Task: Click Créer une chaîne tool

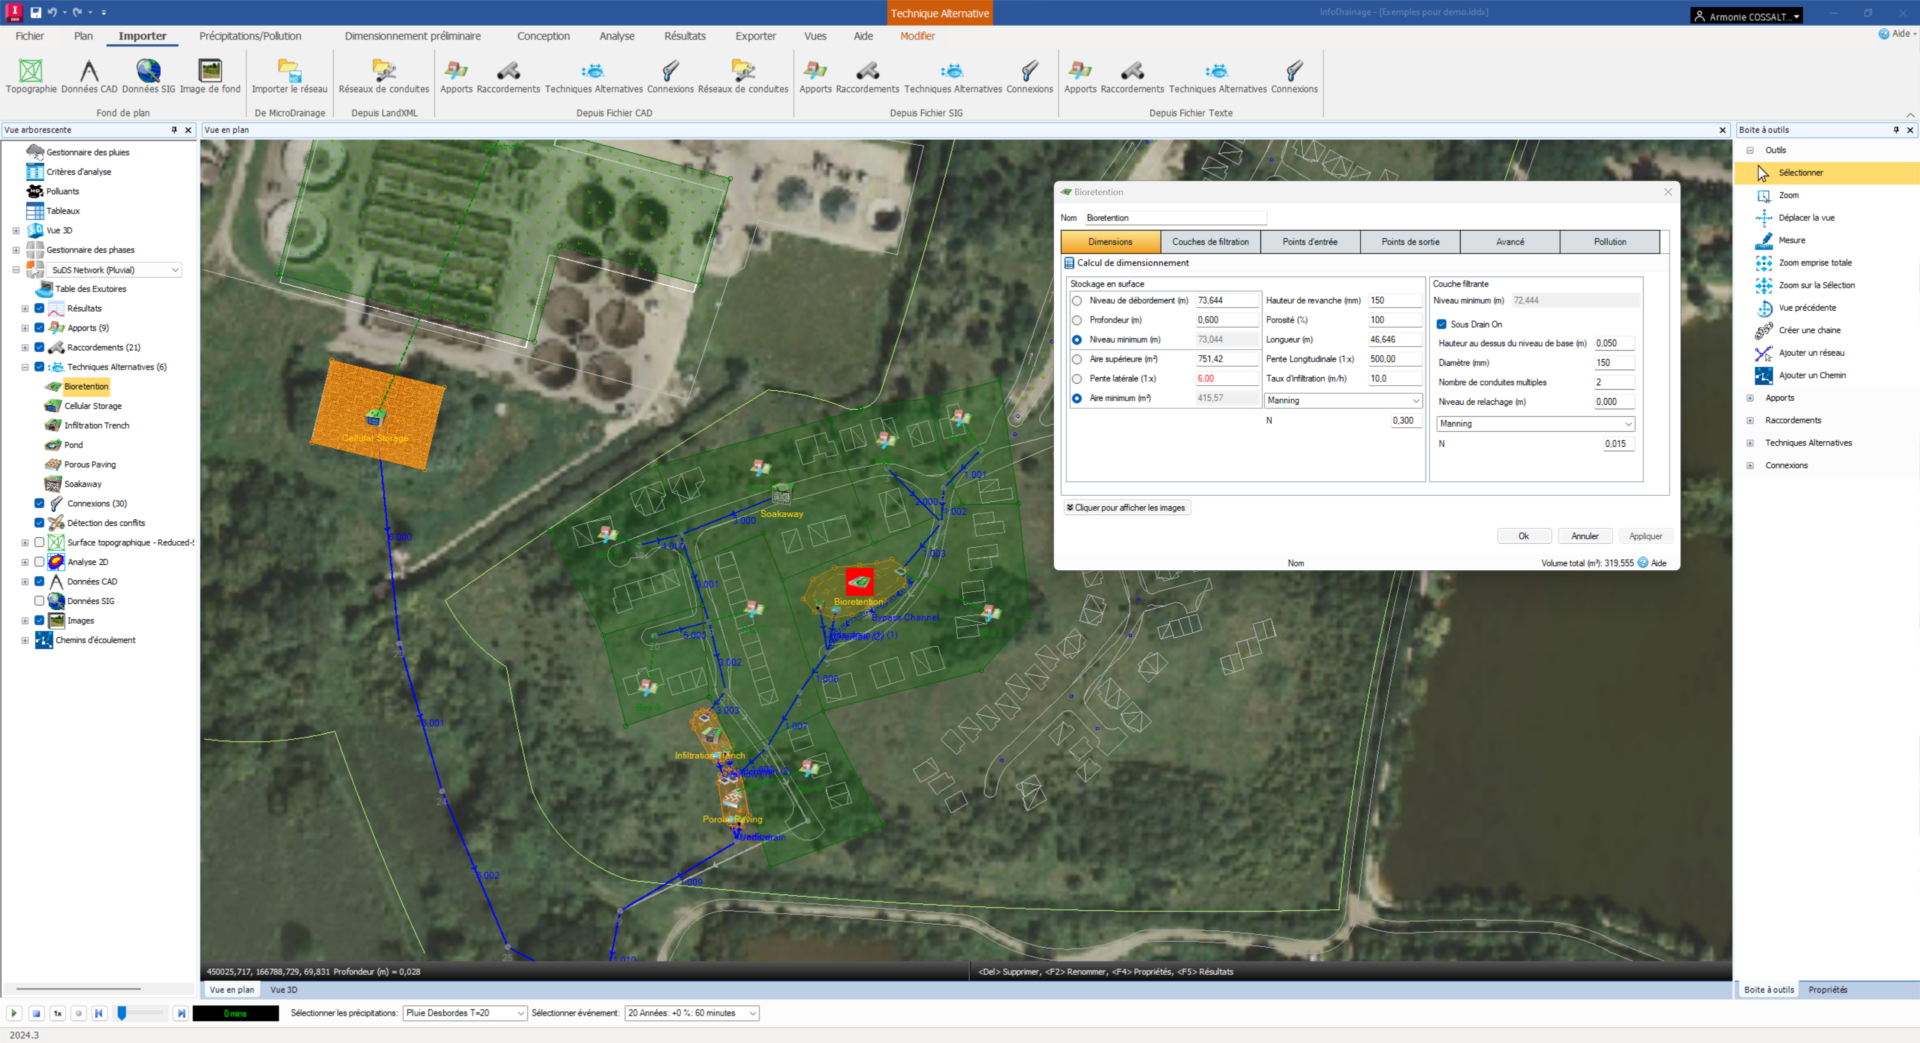Action: click(x=1808, y=330)
